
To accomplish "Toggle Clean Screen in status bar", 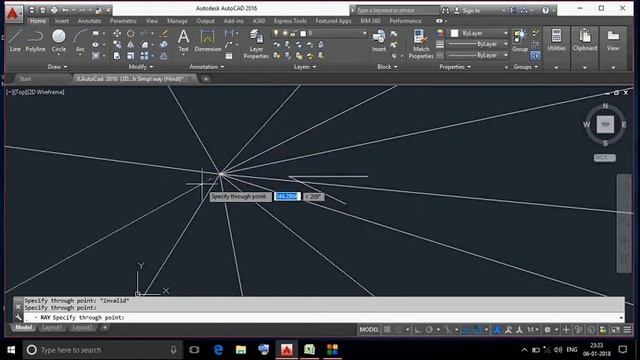I will (x=616, y=329).
